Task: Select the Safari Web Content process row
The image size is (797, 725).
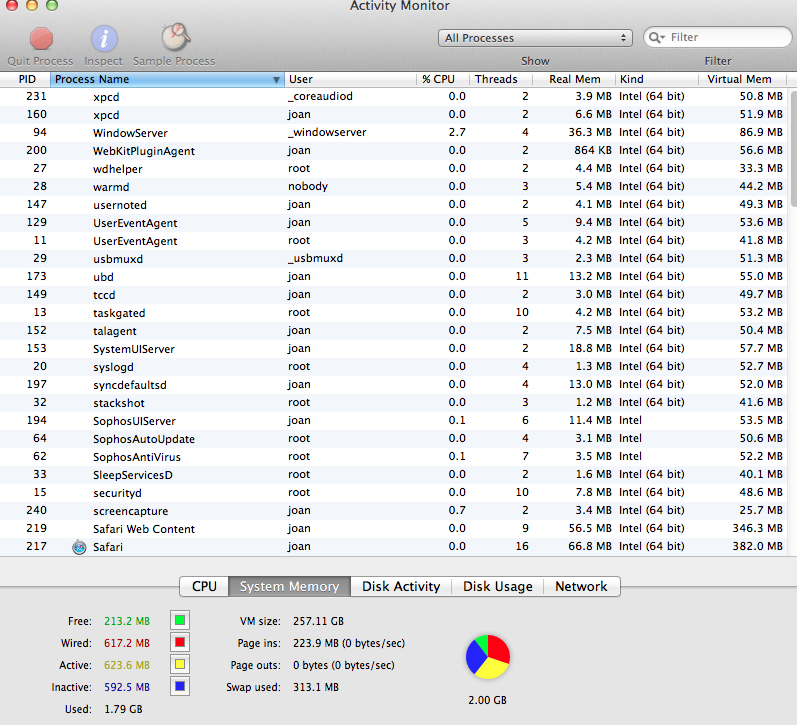Action: (x=394, y=529)
